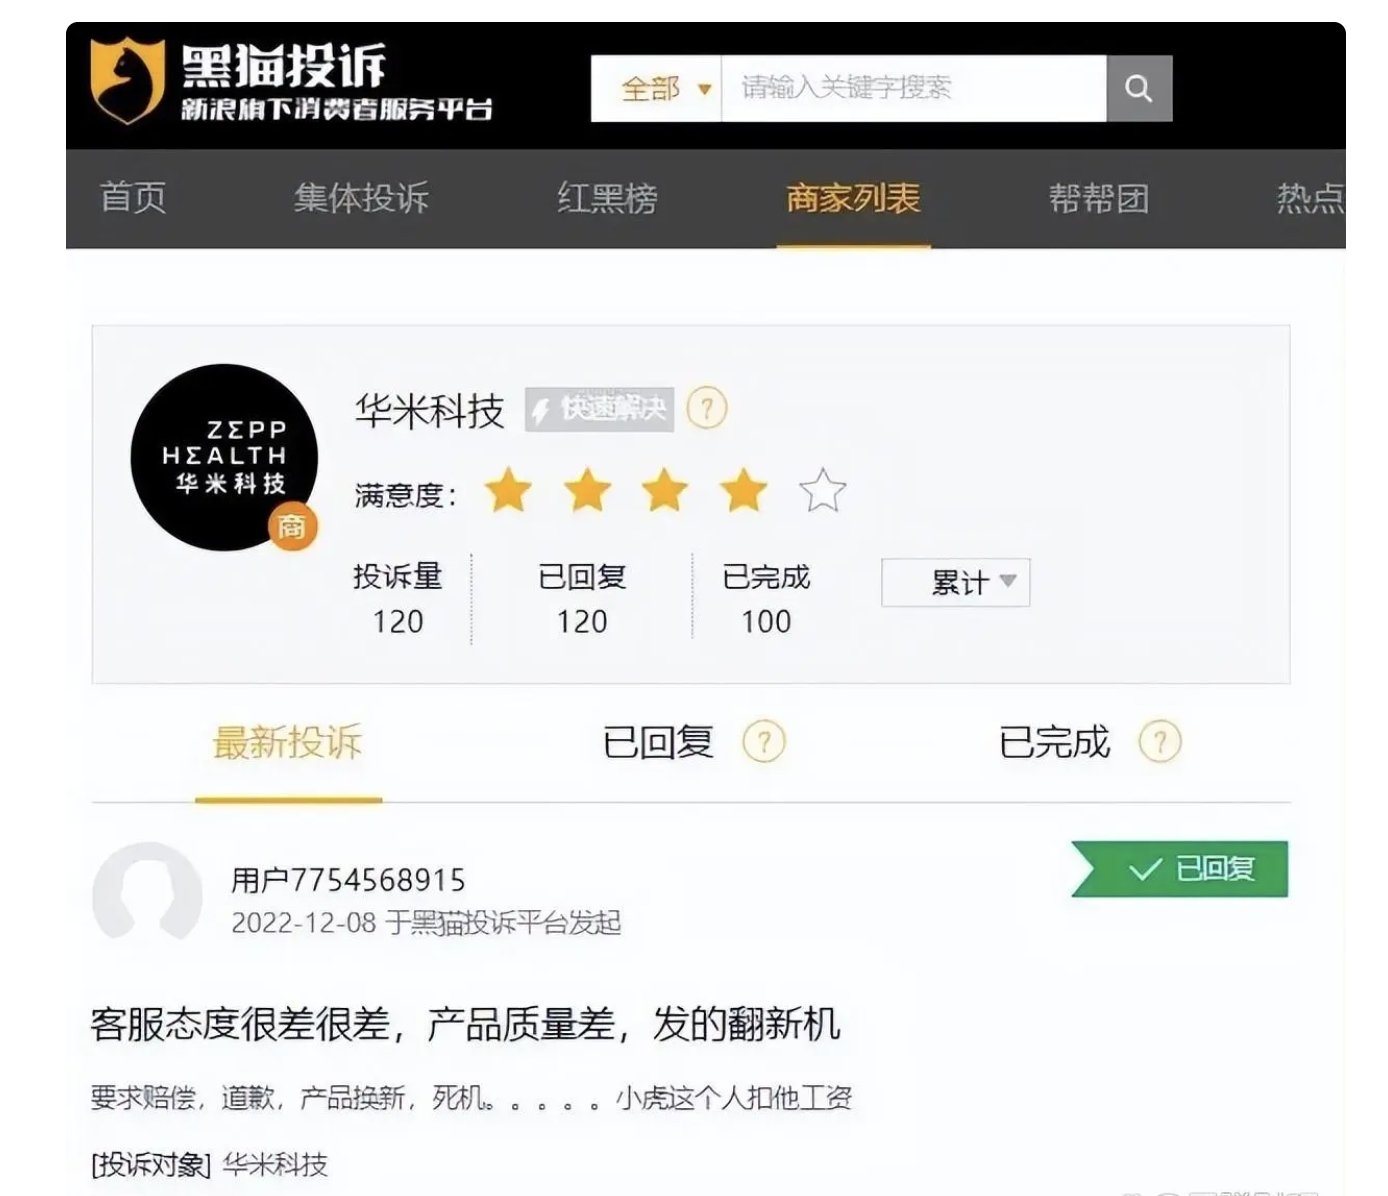Click the first gold satisfaction star
1388x1196 pixels.
click(508, 491)
